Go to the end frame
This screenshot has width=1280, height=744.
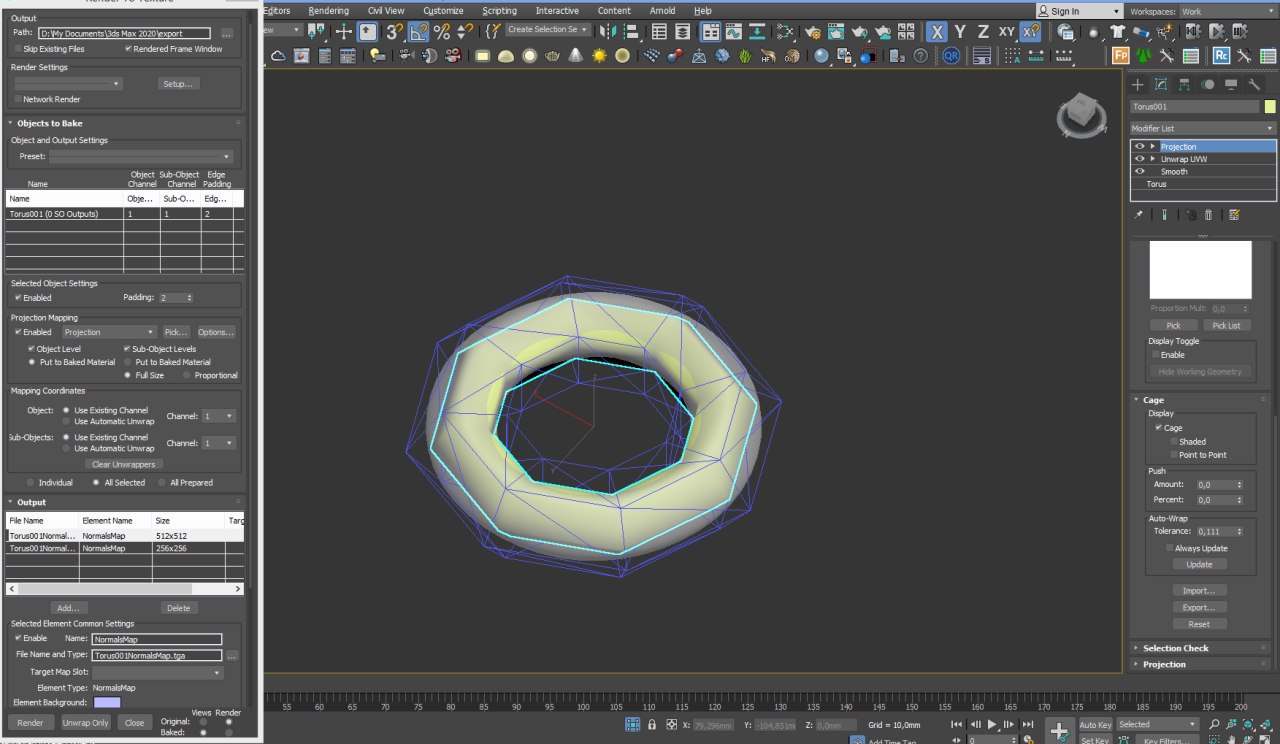(x=1026, y=724)
